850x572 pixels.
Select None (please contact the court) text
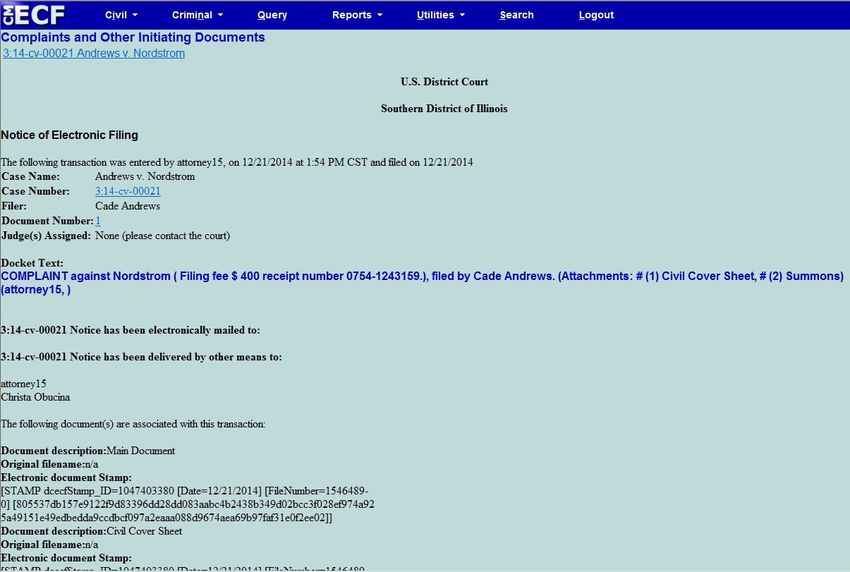pyautogui.click(x=163, y=236)
